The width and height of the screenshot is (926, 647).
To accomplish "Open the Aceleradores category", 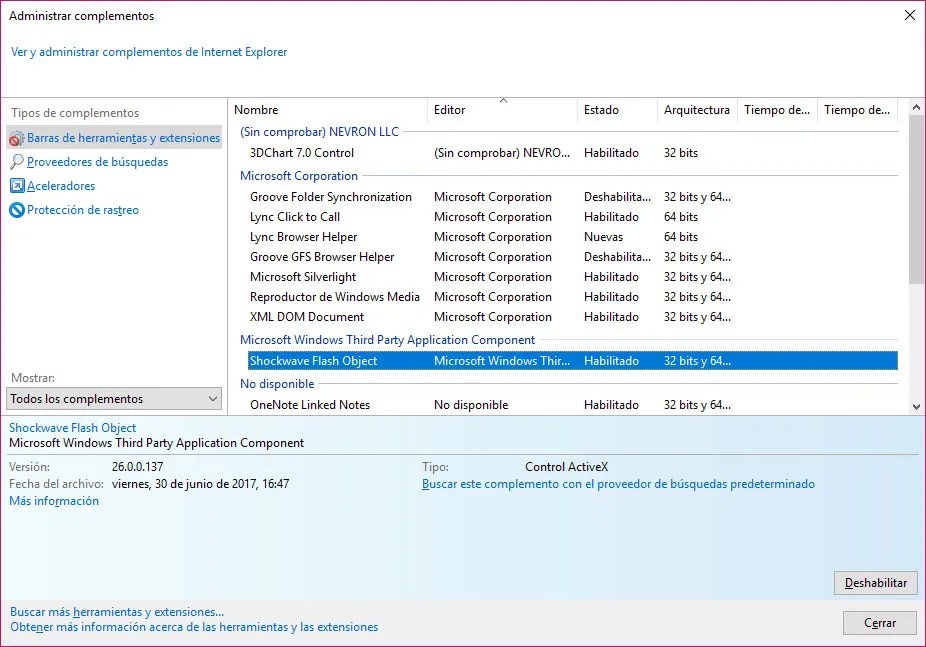I will [x=61, y=186].
